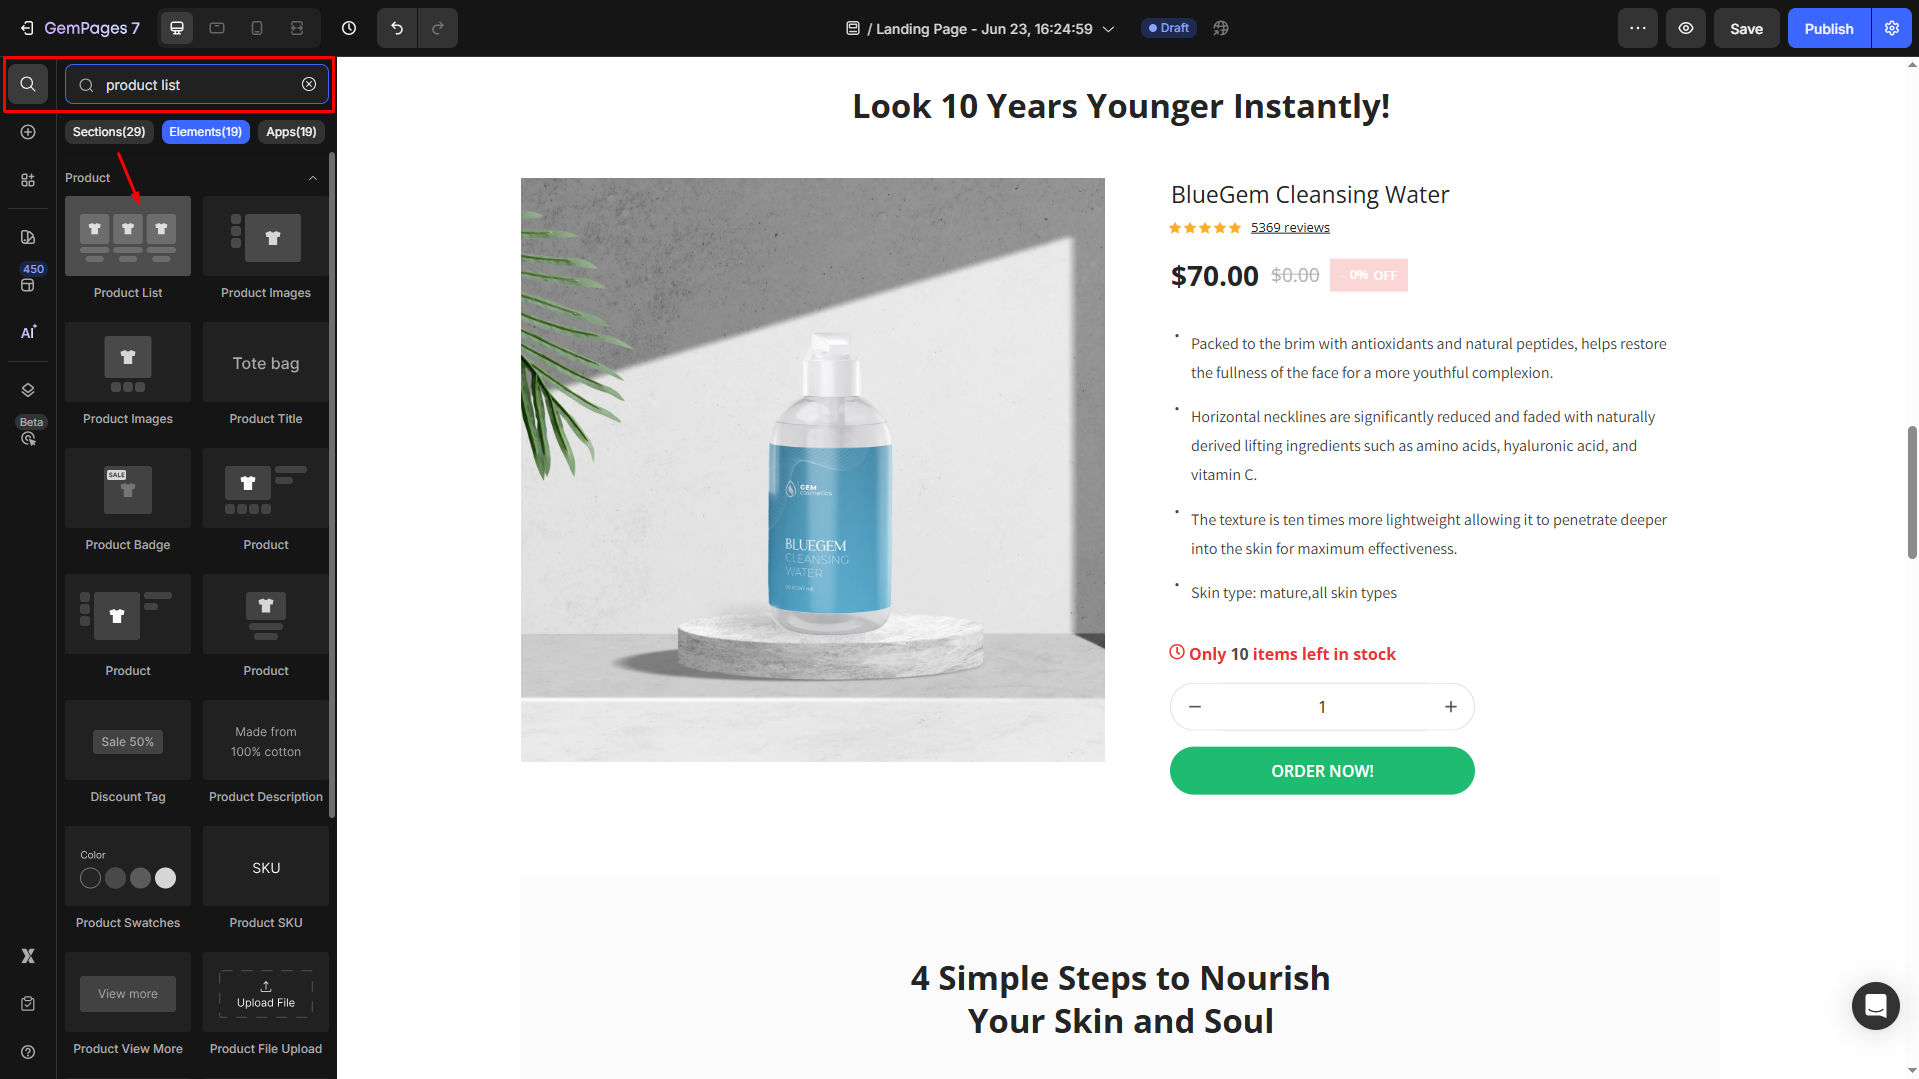
Task: Insert the Product List element
Action: (x=127, y=235)
